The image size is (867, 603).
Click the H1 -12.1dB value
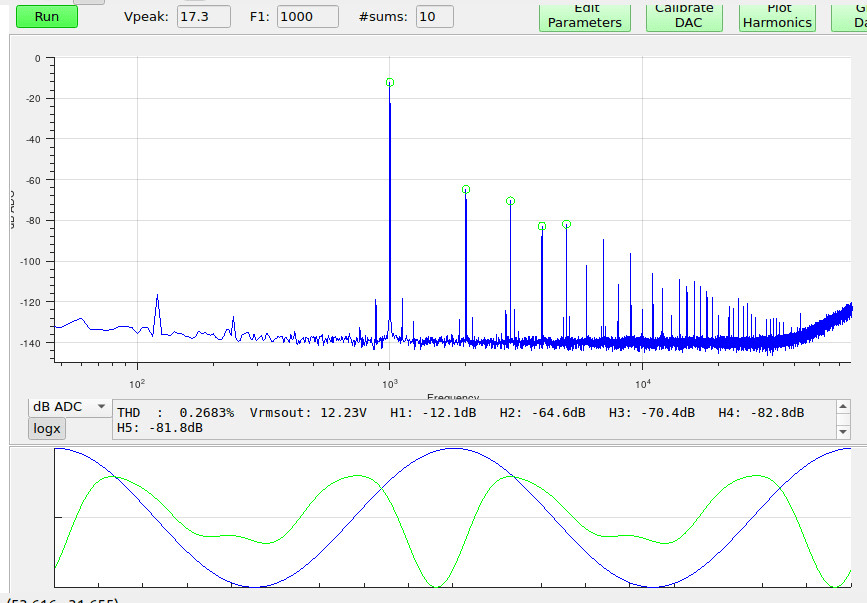(x=433, y=413)
